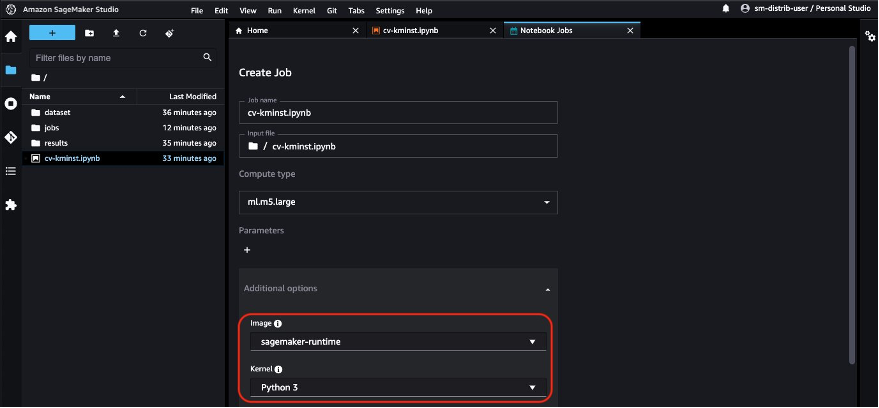Viewport: 879px width, 408px height.
Task: Click the info icon beside Image label
Action: 278,323
